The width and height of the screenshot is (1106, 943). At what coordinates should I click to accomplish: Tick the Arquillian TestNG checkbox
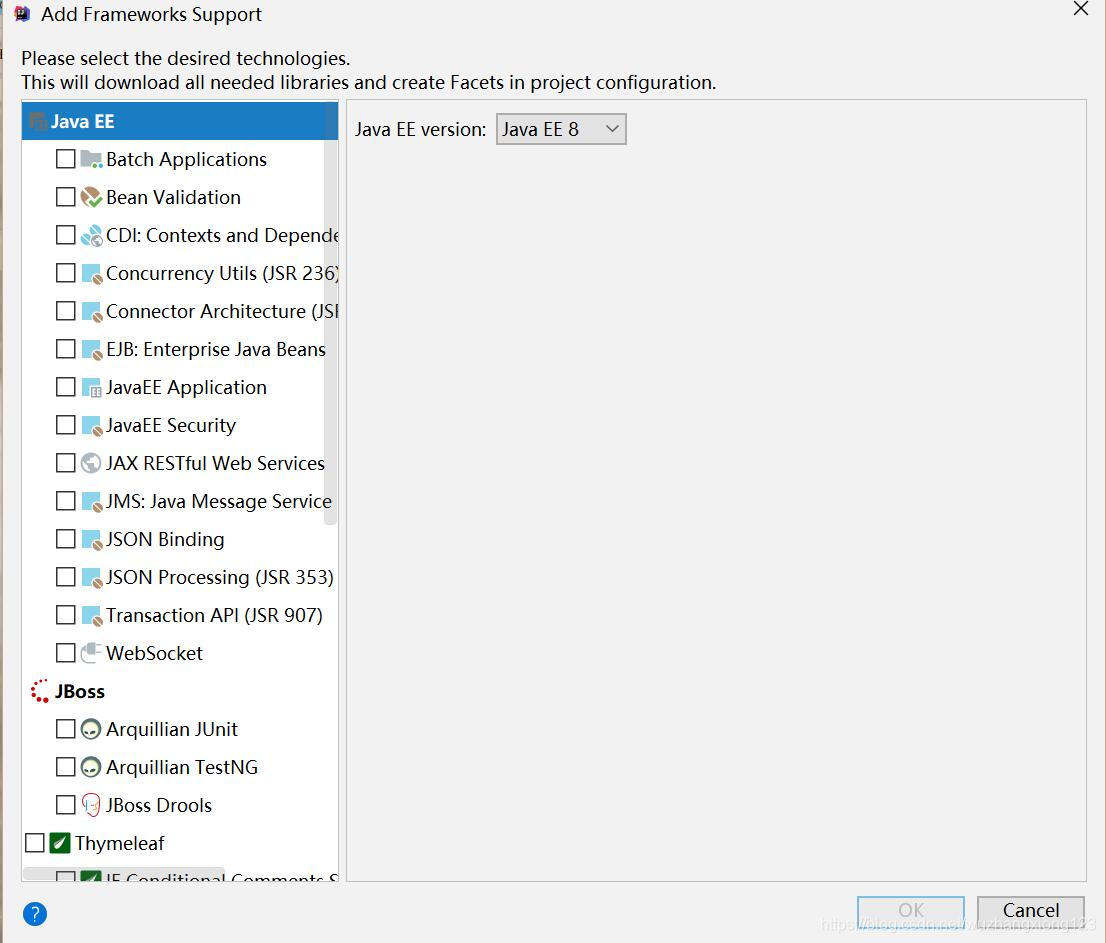pos(66,767)
